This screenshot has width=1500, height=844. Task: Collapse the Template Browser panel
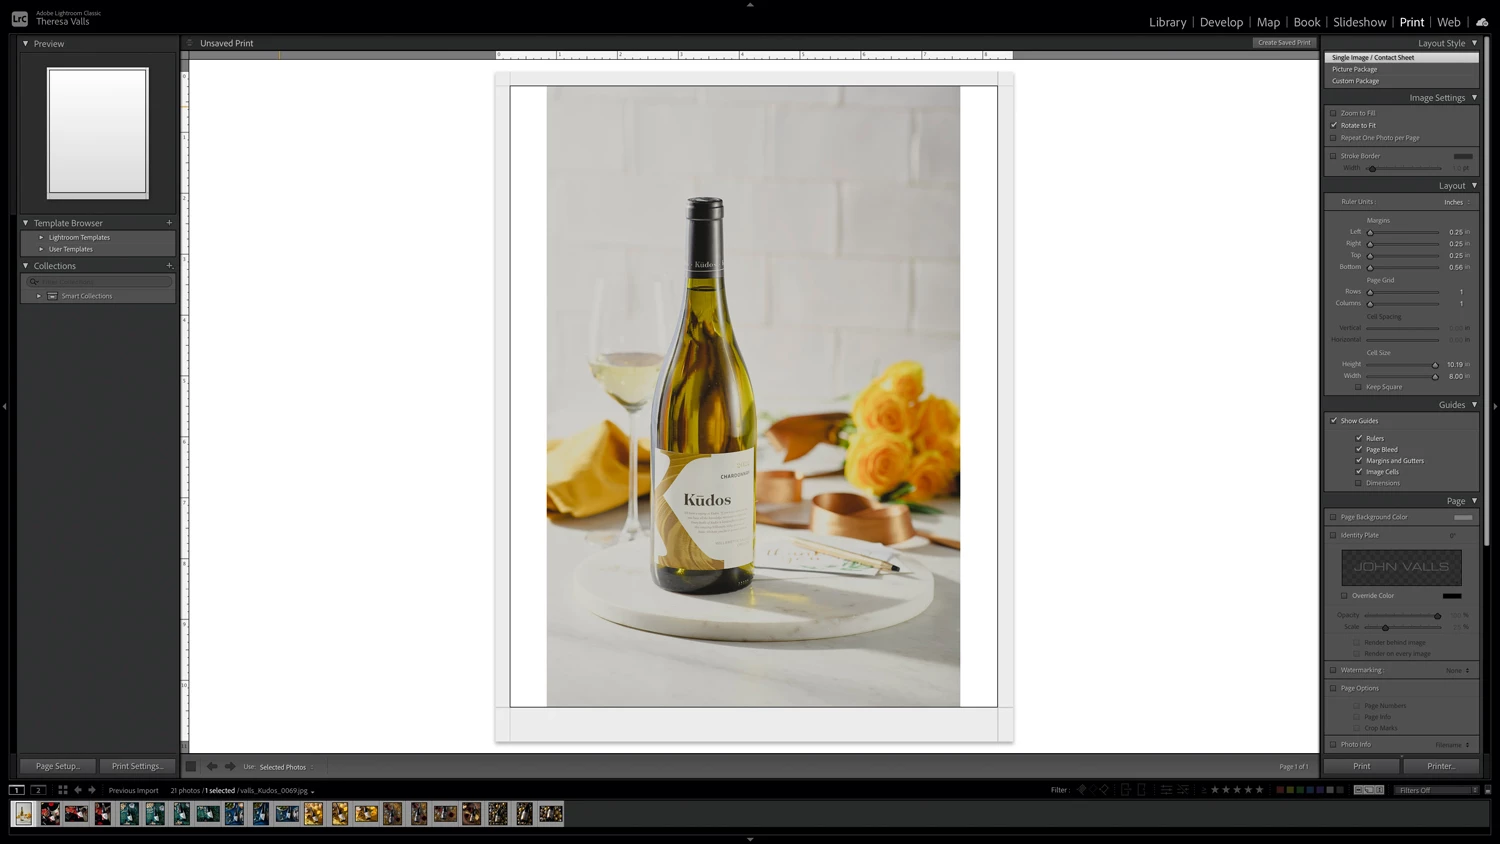click(x=26, y=223)
